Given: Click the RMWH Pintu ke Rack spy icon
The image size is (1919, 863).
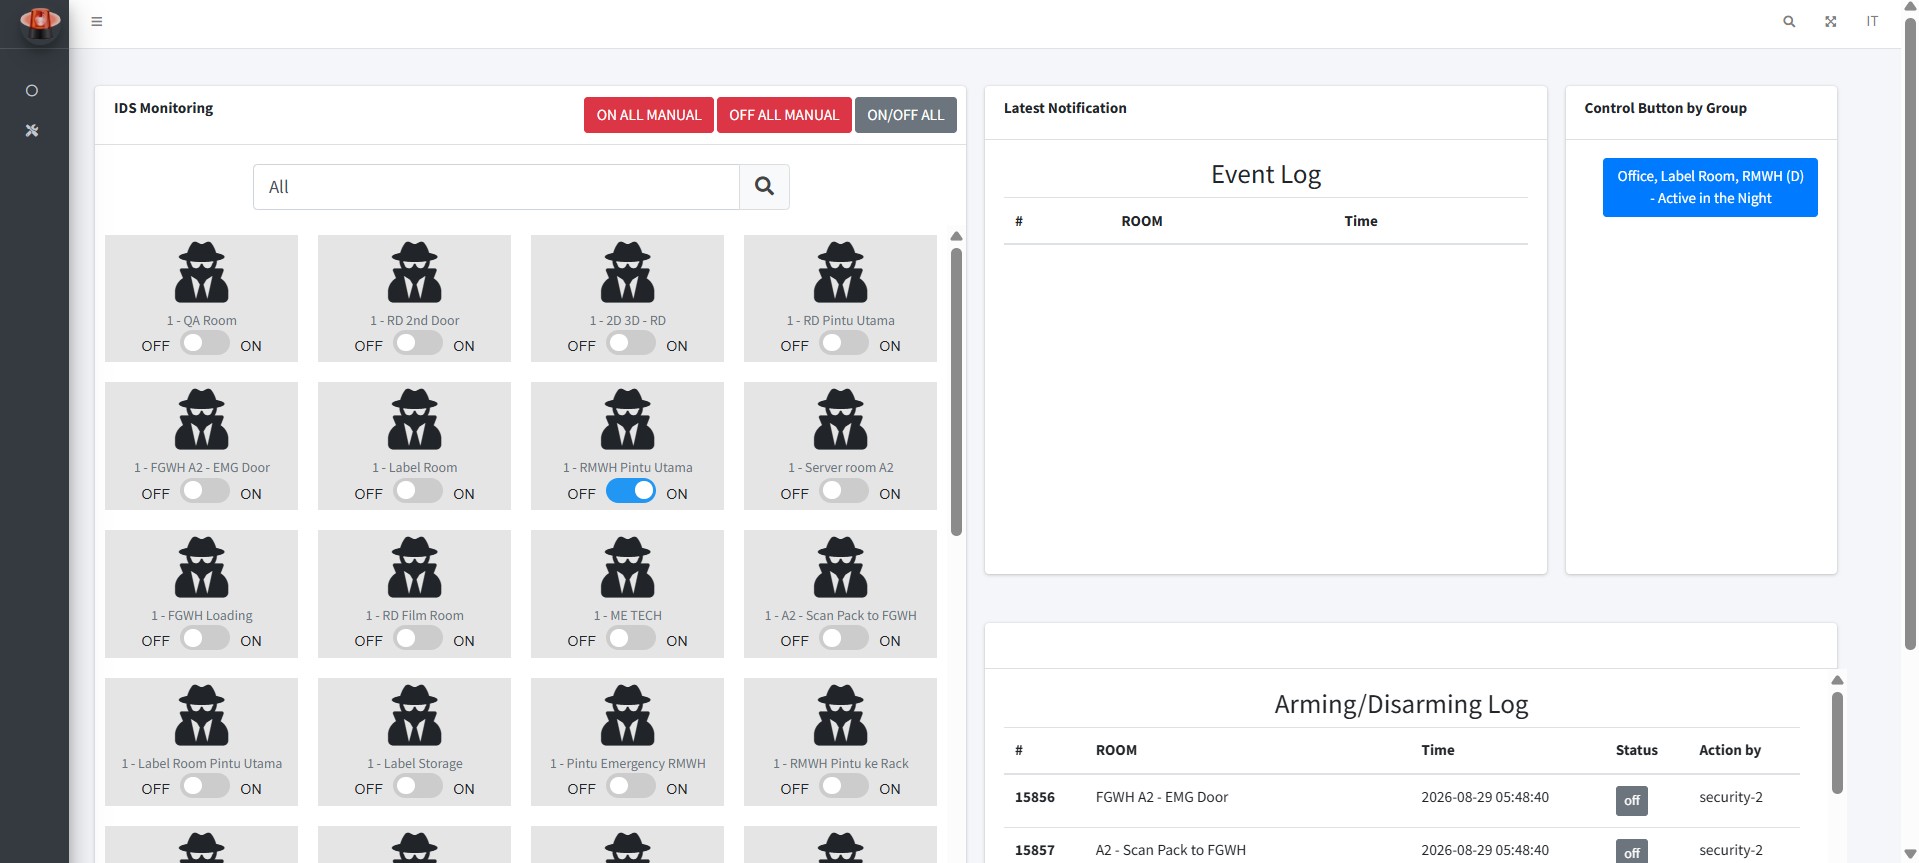Looking at the screenshot, I should pyautogui.click(x=841, y=715).
